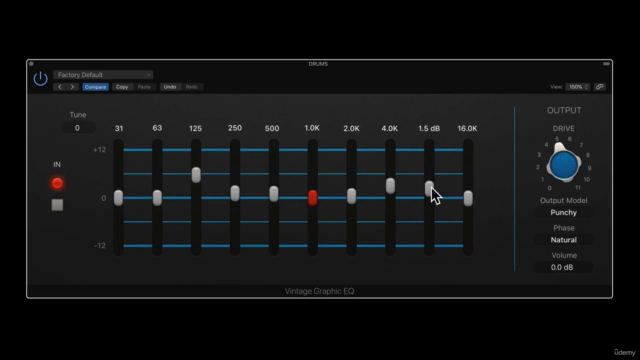Click the 125 Hz band fader handle
The width and height of the screenshot is (640, 360).
(x=196, y=175)
